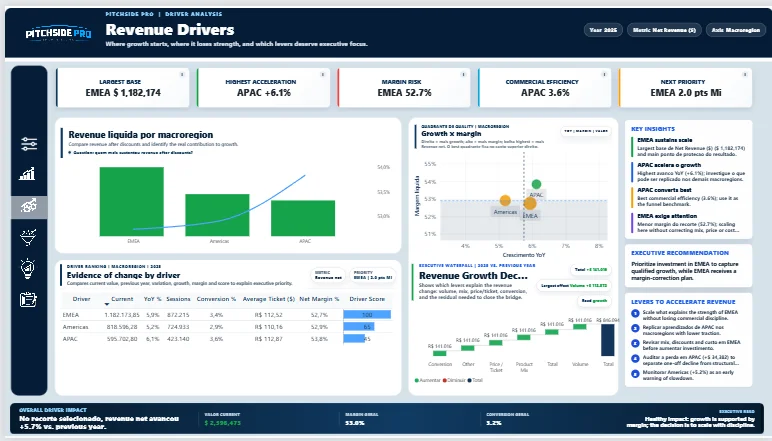772x441 pixels.
Task: Sort table by Net Margin % header
Action: point(319,299)
